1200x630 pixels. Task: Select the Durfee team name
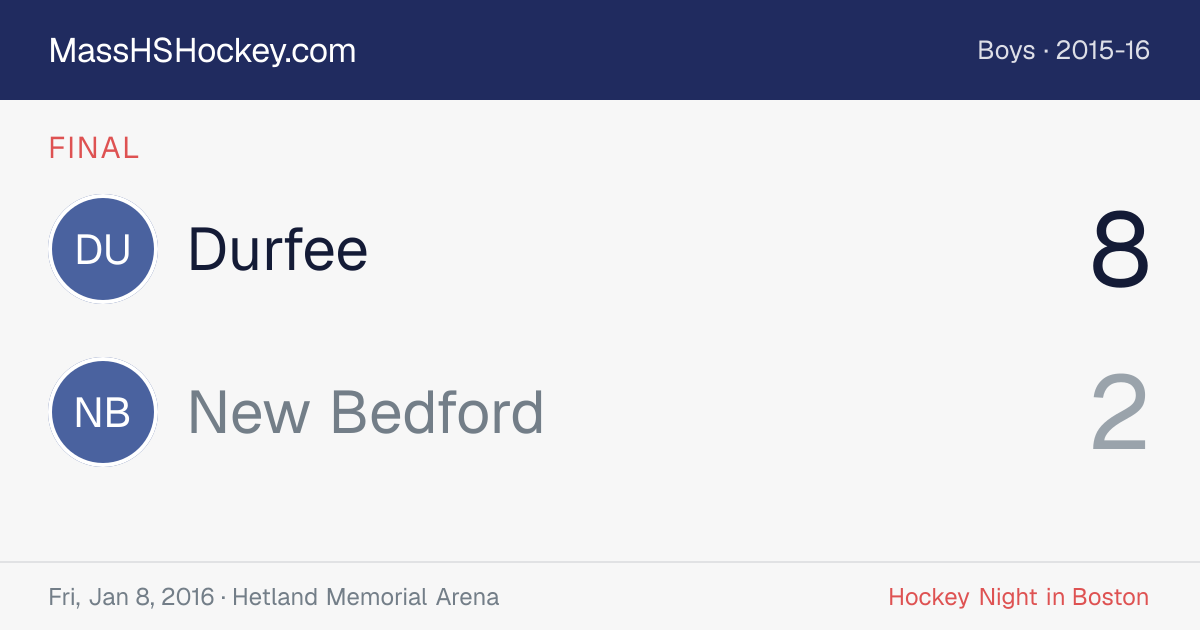click(x=278, y=249)
